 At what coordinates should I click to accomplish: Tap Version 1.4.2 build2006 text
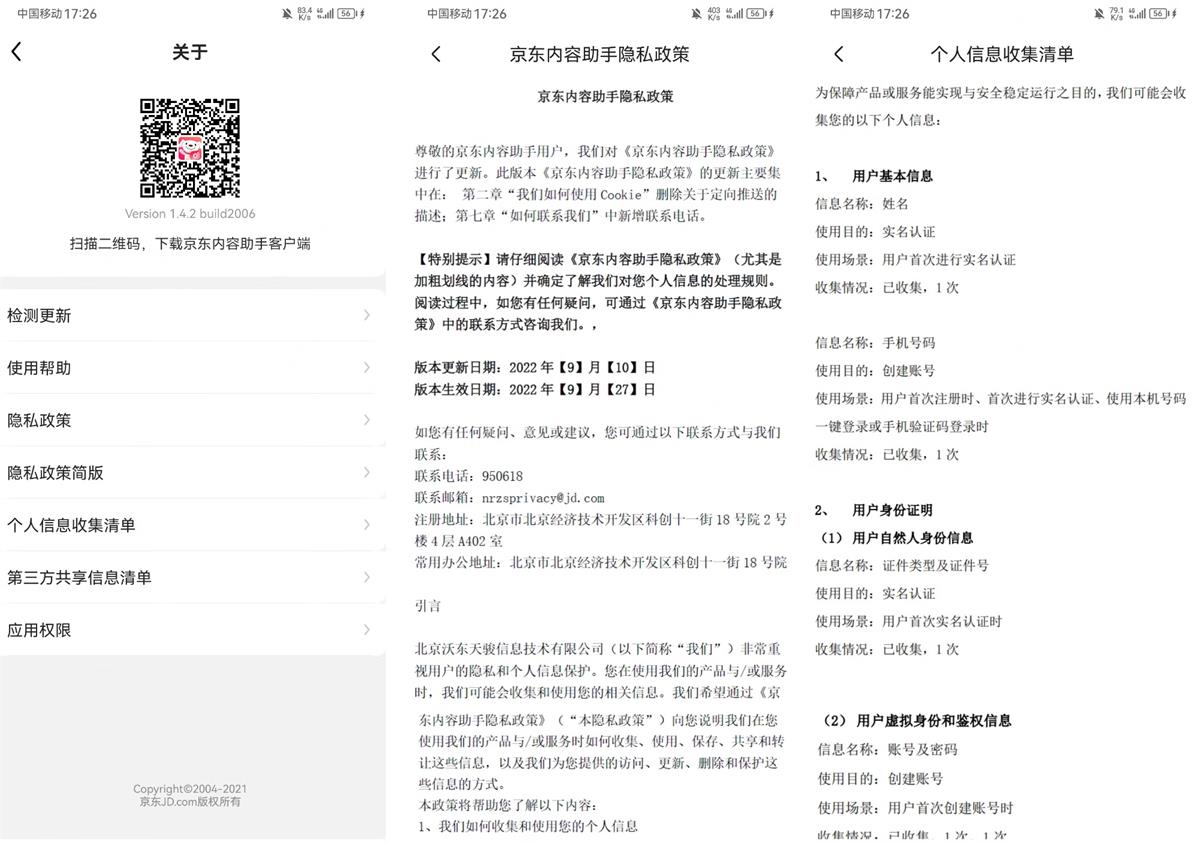point(190,214)
